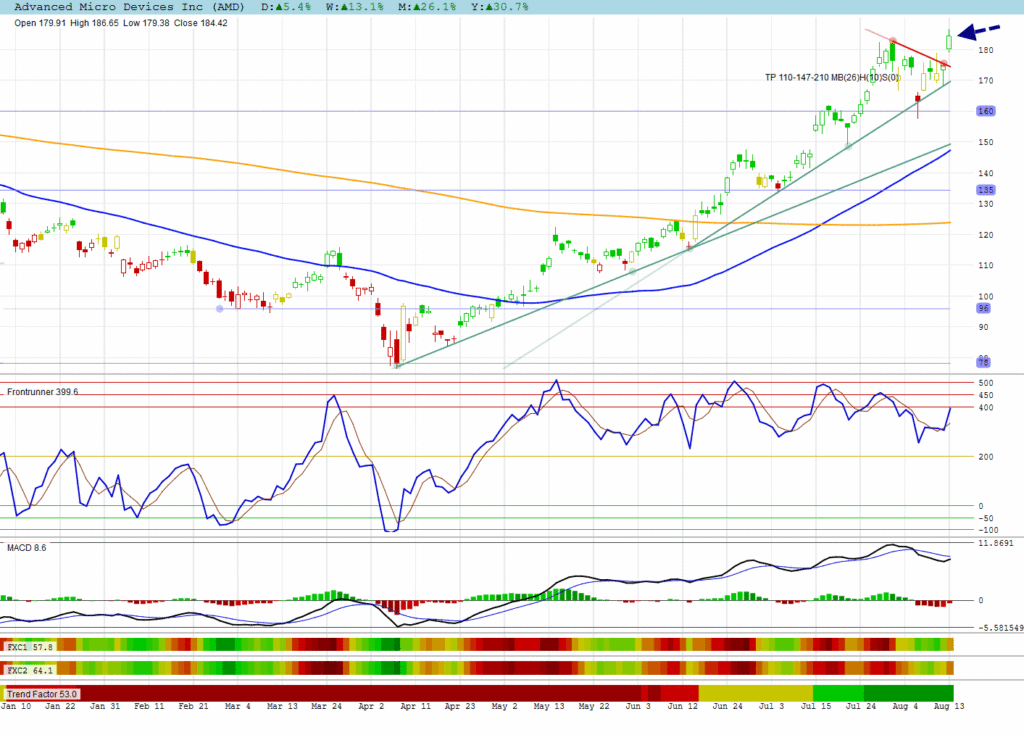
Task: Click the 130 price axis label
Action: 985,204
